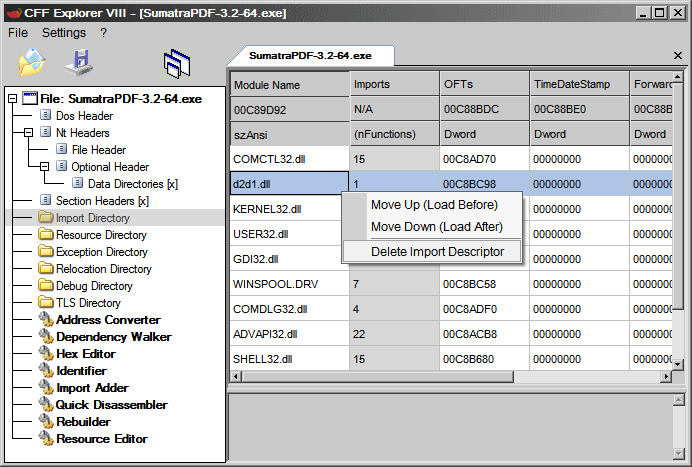Click the TLS Directory folder icon

(45, 302)
